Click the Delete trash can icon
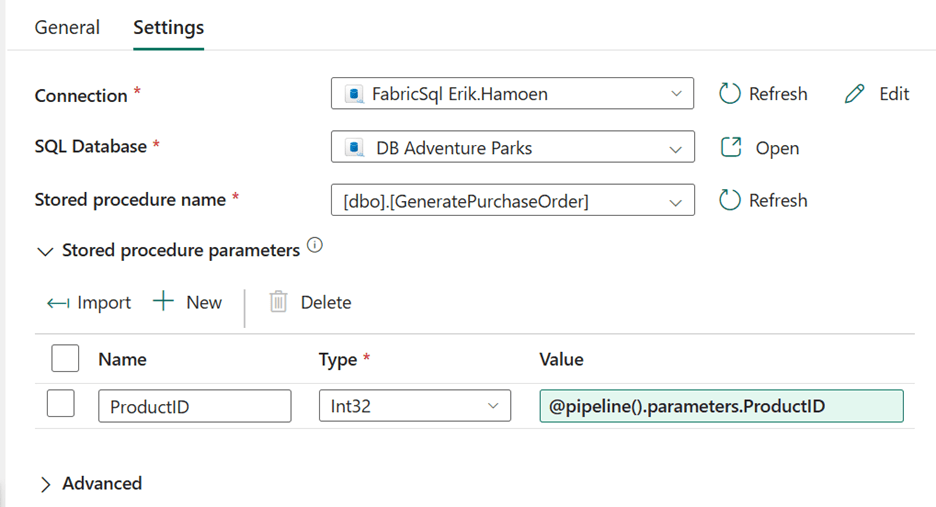936x507 pixels. (279, 302)
